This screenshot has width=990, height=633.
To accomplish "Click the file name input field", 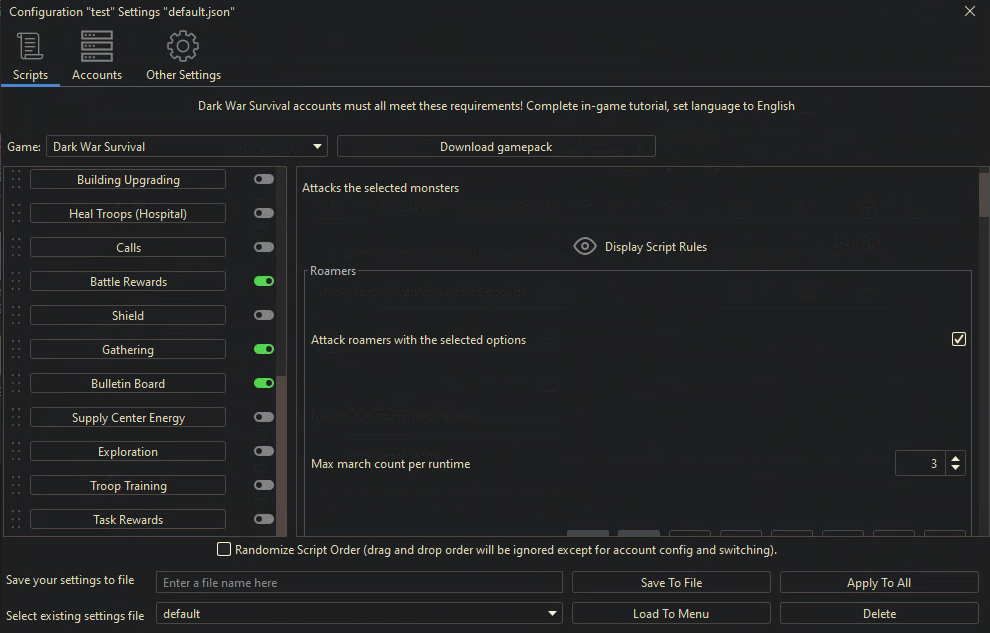I will (x=359, y=583).
